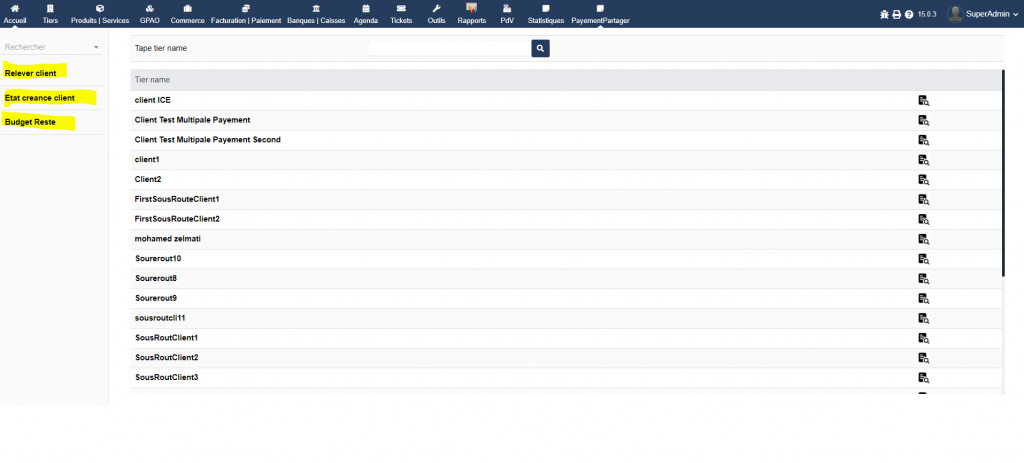Screen dimensions: 1024x463
Task: View details icon for SousRoutClient2
Action: pyautogui.click(x=923, y=358)
